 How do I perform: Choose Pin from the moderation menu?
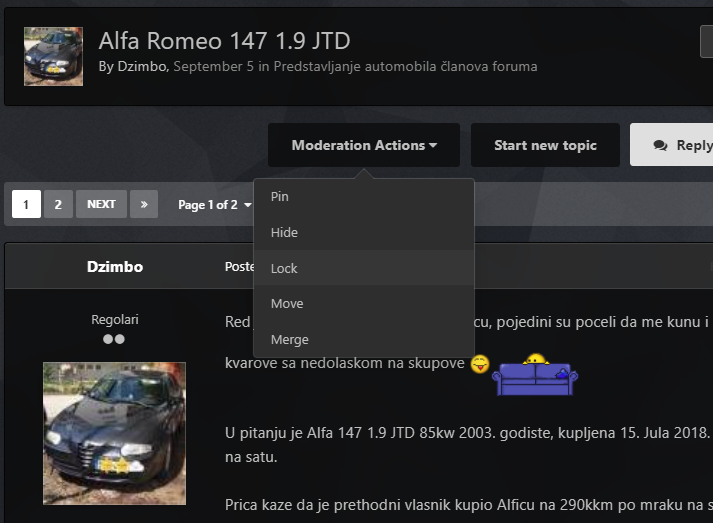[364, 196]
